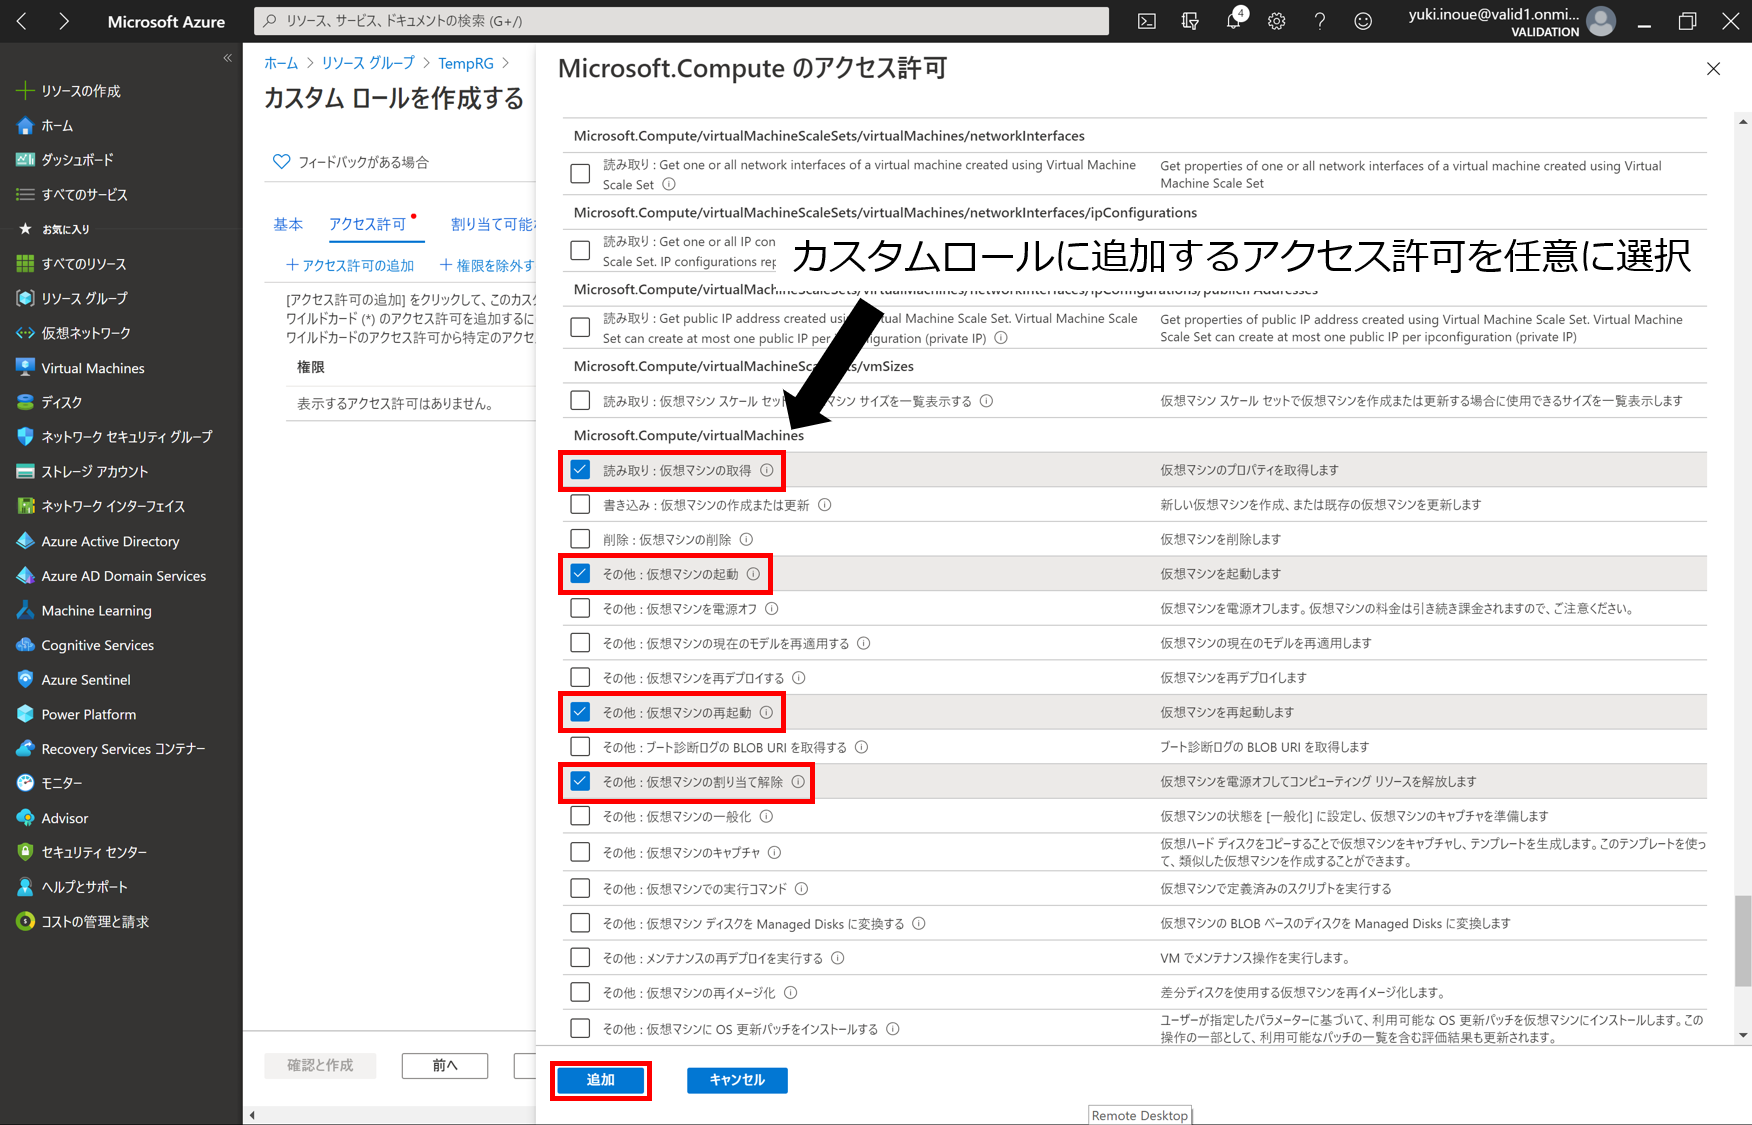Show info for 仮想マシンの取得 permission
The width and height of the screenshot is (1752, 1125).
click(x=767, y=470)
